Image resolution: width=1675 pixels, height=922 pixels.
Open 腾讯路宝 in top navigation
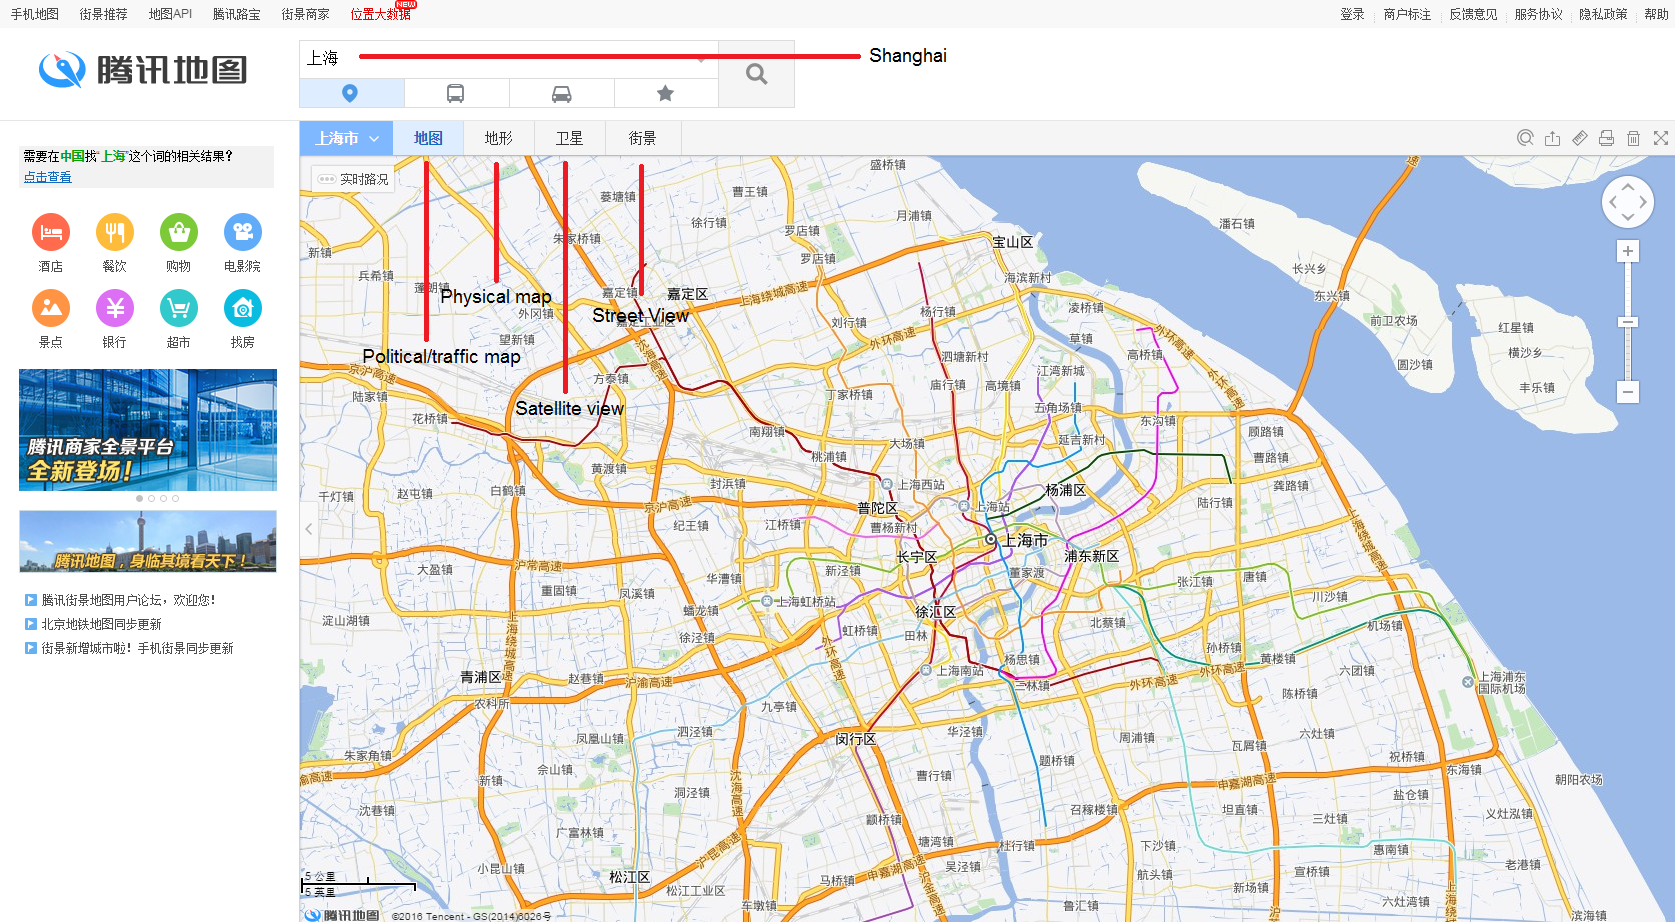(237, 14)
